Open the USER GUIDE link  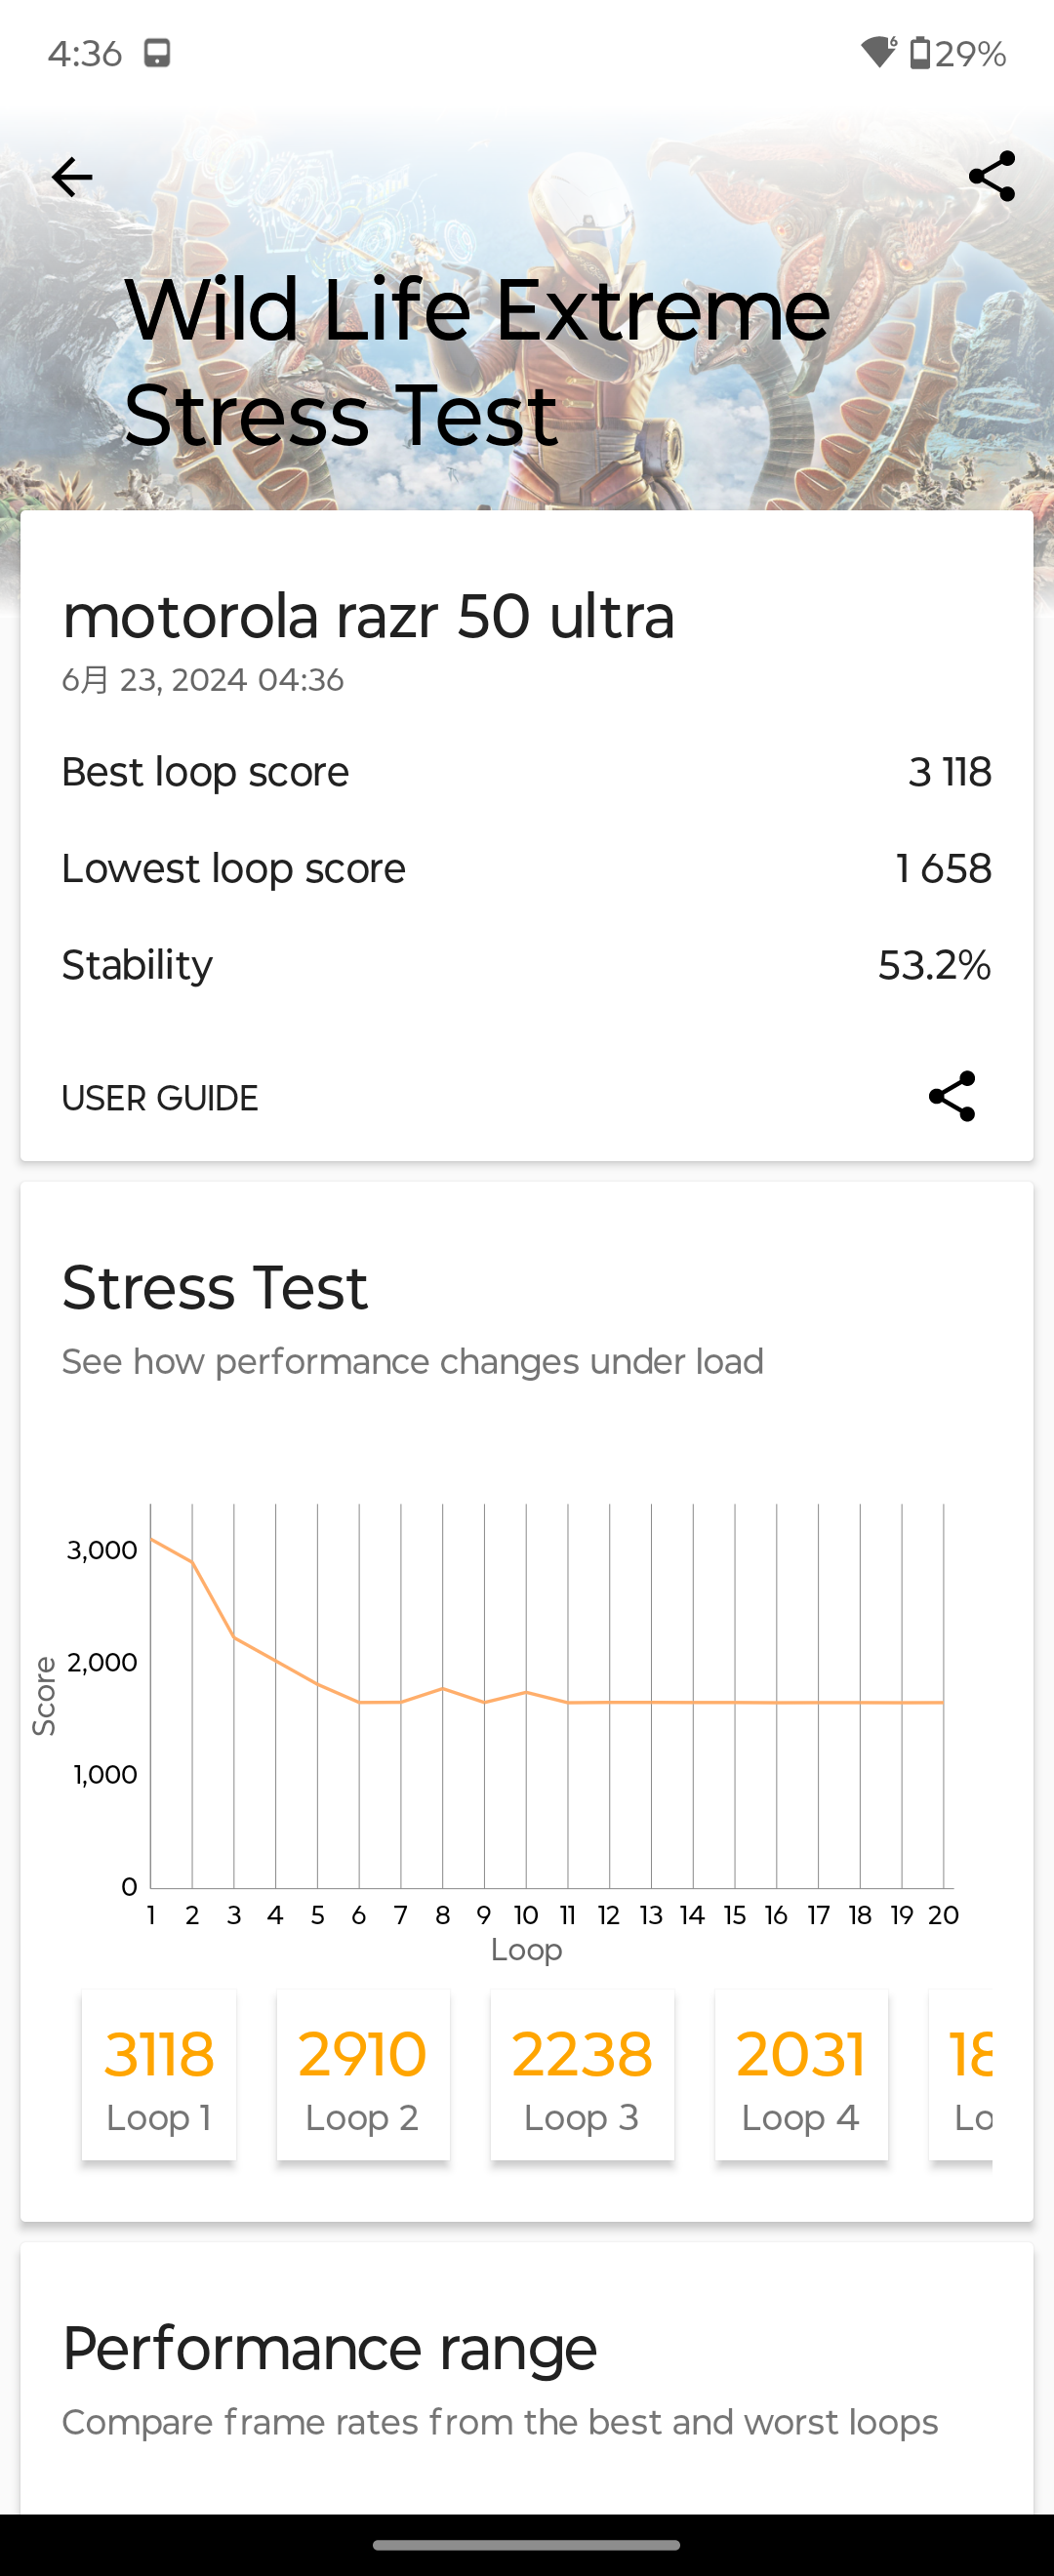coord(160,1098)
